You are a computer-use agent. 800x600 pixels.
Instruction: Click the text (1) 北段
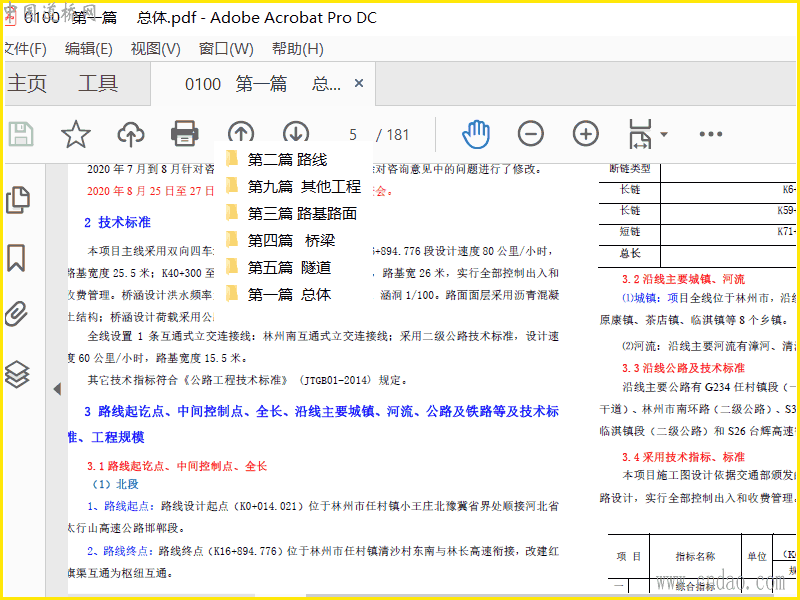pyautogui.click(x=115, y=484)
